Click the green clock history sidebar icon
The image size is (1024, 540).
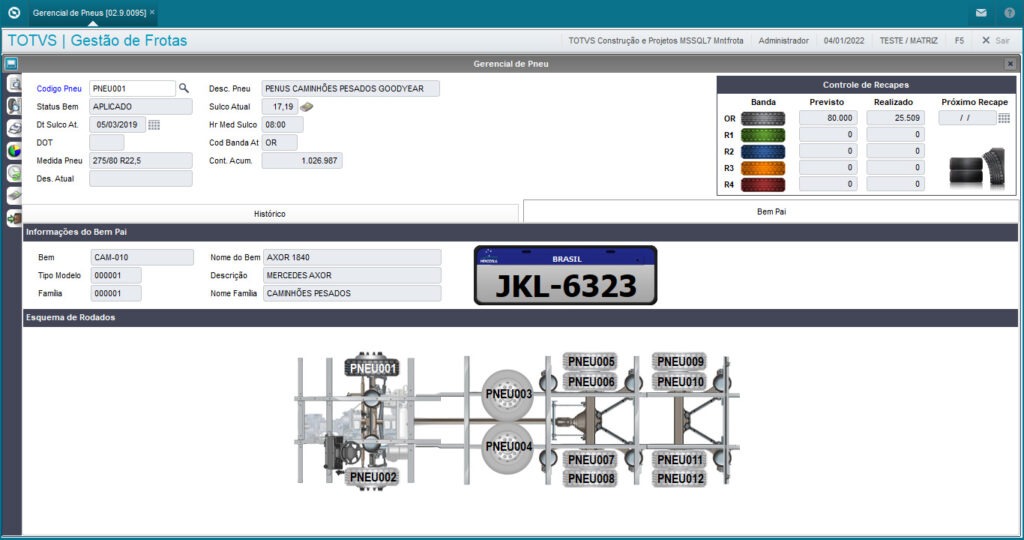click(x=14, y=174)
